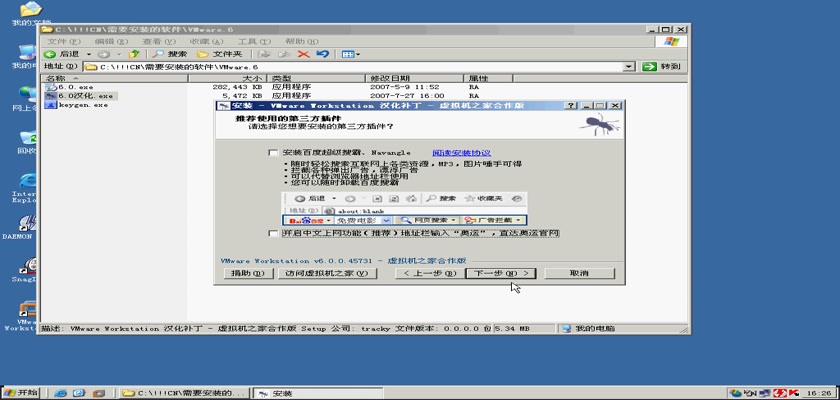Viewport: 840px width, 400px height.
Task: Go up one folder level in Explorer
Action: tap(134, 54)
